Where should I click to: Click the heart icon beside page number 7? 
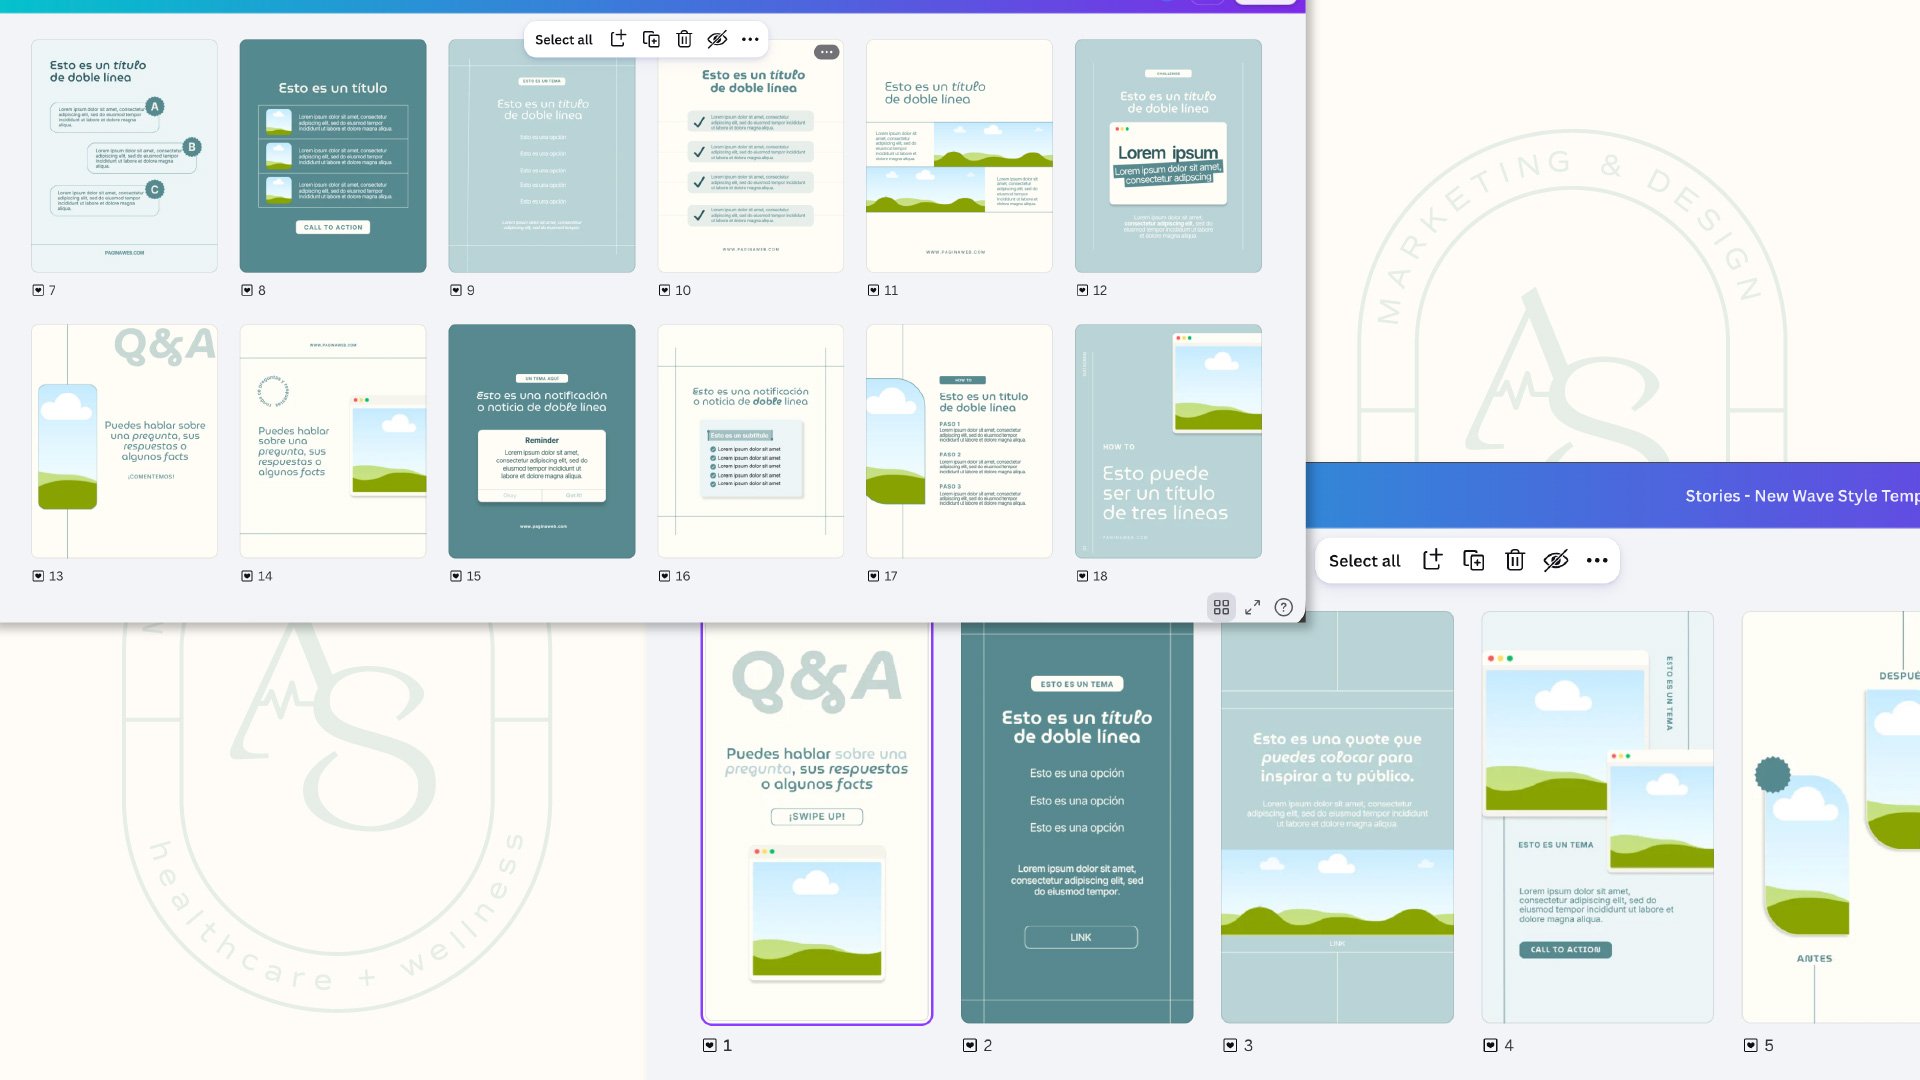pyautogui.click(x=38, y=290)
